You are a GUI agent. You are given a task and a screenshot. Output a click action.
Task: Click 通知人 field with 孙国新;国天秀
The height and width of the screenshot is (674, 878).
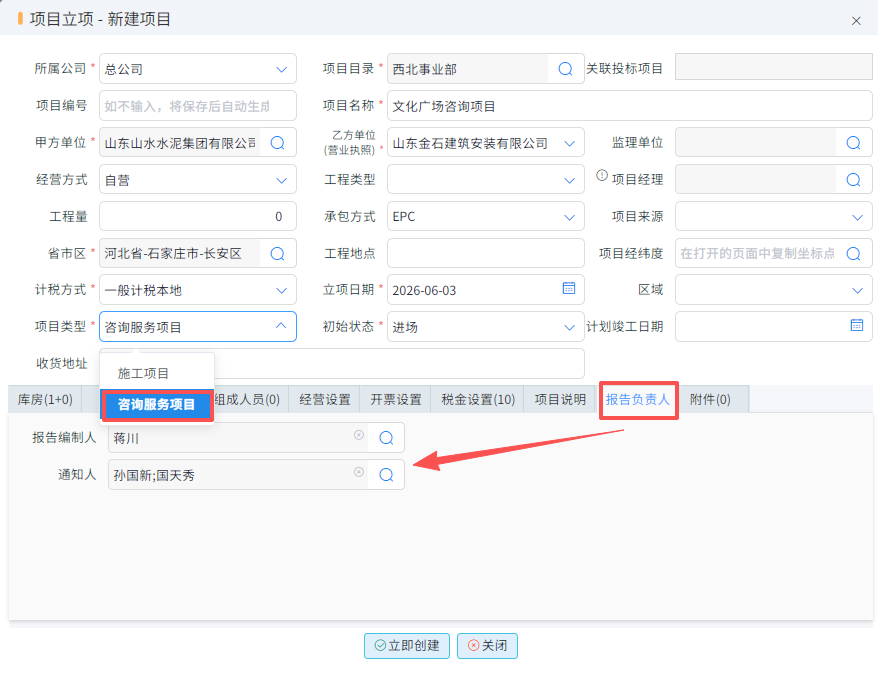coord(238,475)
